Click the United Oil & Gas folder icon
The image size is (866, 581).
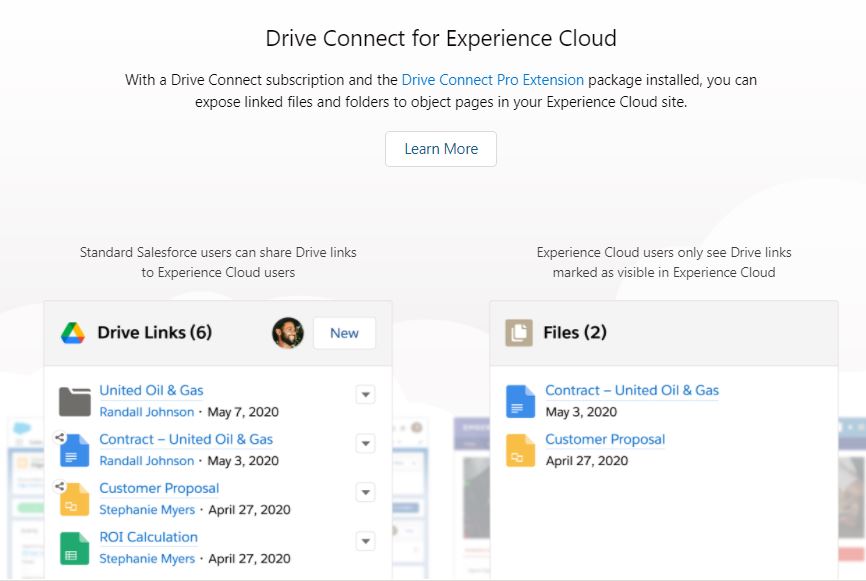click(x=75, y=402)
